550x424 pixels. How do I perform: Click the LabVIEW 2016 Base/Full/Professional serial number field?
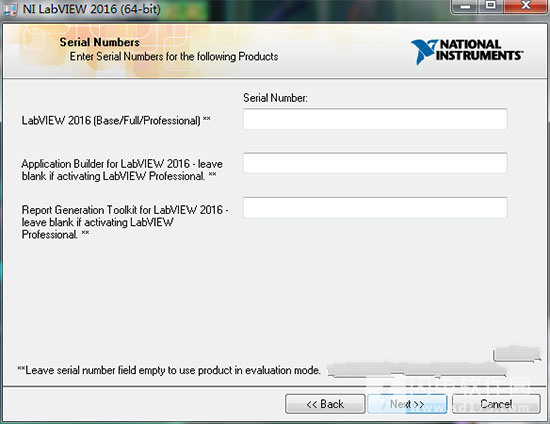pos(375,119)
